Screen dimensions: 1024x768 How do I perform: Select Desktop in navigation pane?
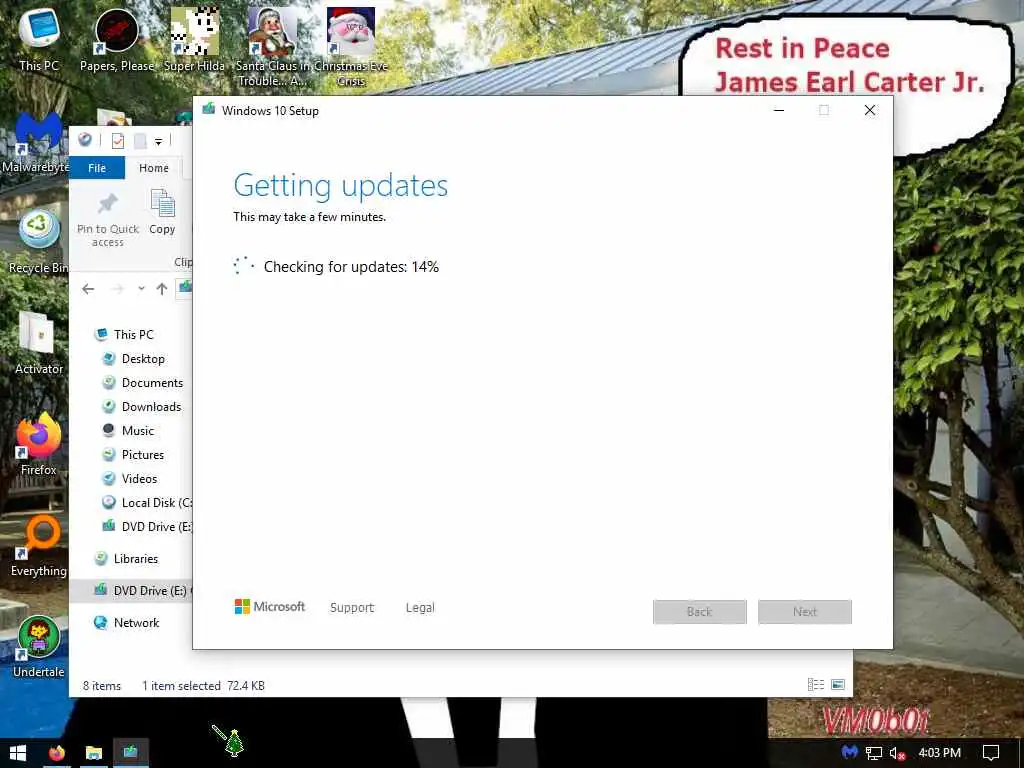coord(143,359)
